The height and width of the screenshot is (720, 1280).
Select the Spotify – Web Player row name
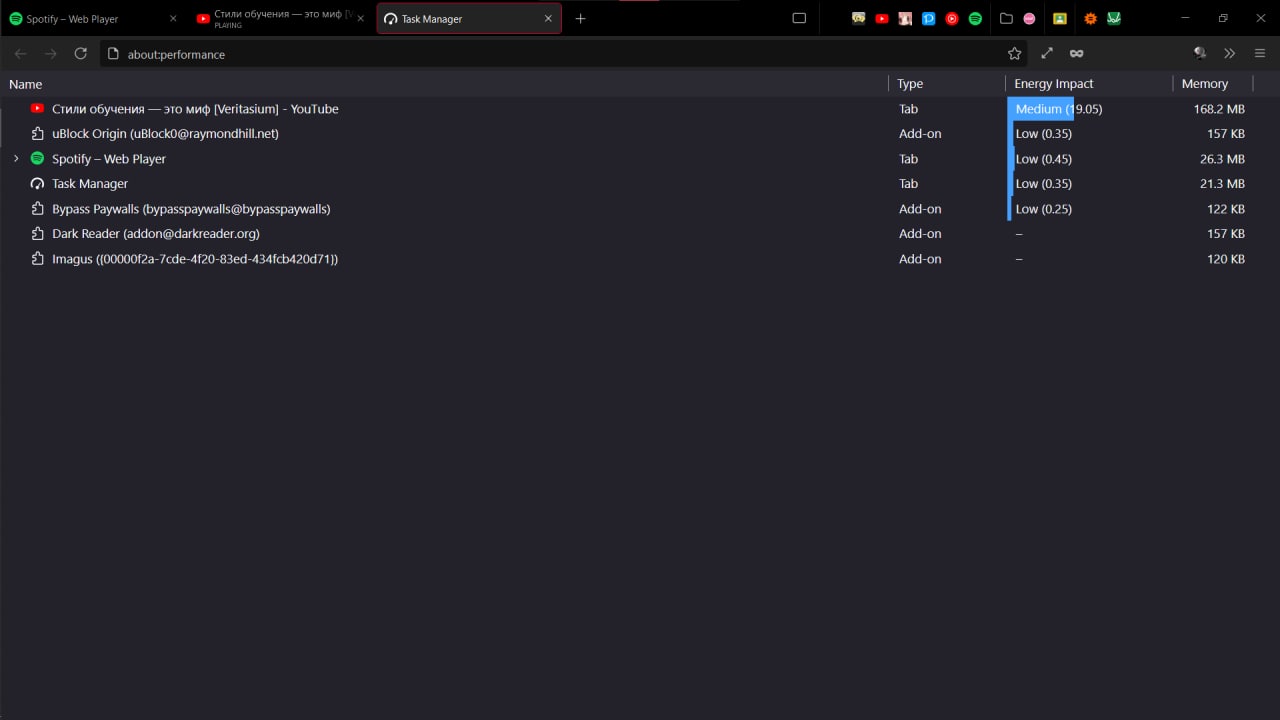point(109,159)
